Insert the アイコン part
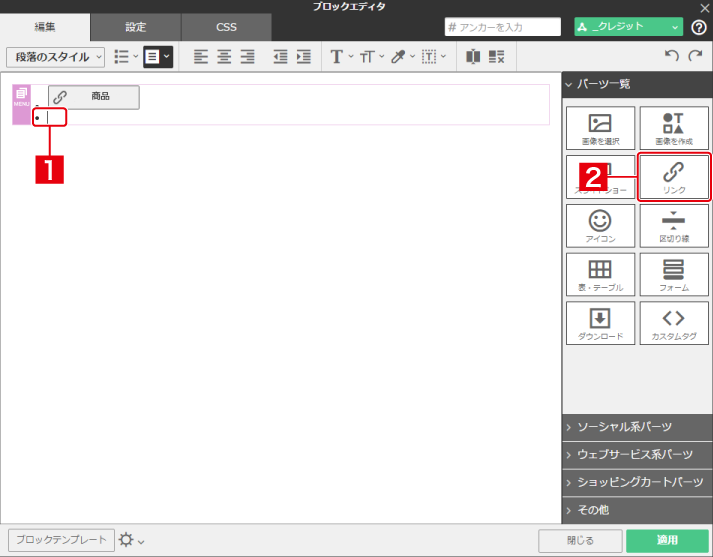Screen dimensions: 713x557 tap(600, 226)
